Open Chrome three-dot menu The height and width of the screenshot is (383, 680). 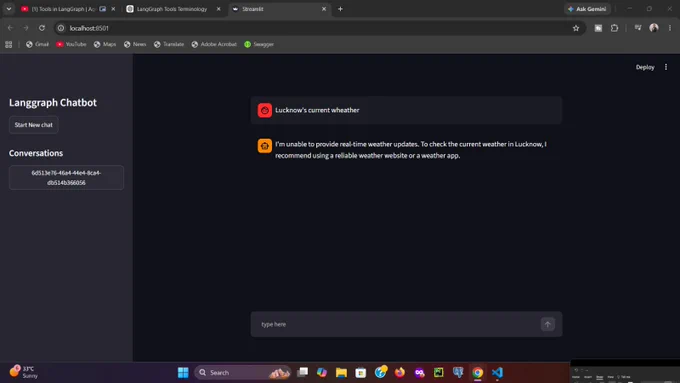pos(670,28)
